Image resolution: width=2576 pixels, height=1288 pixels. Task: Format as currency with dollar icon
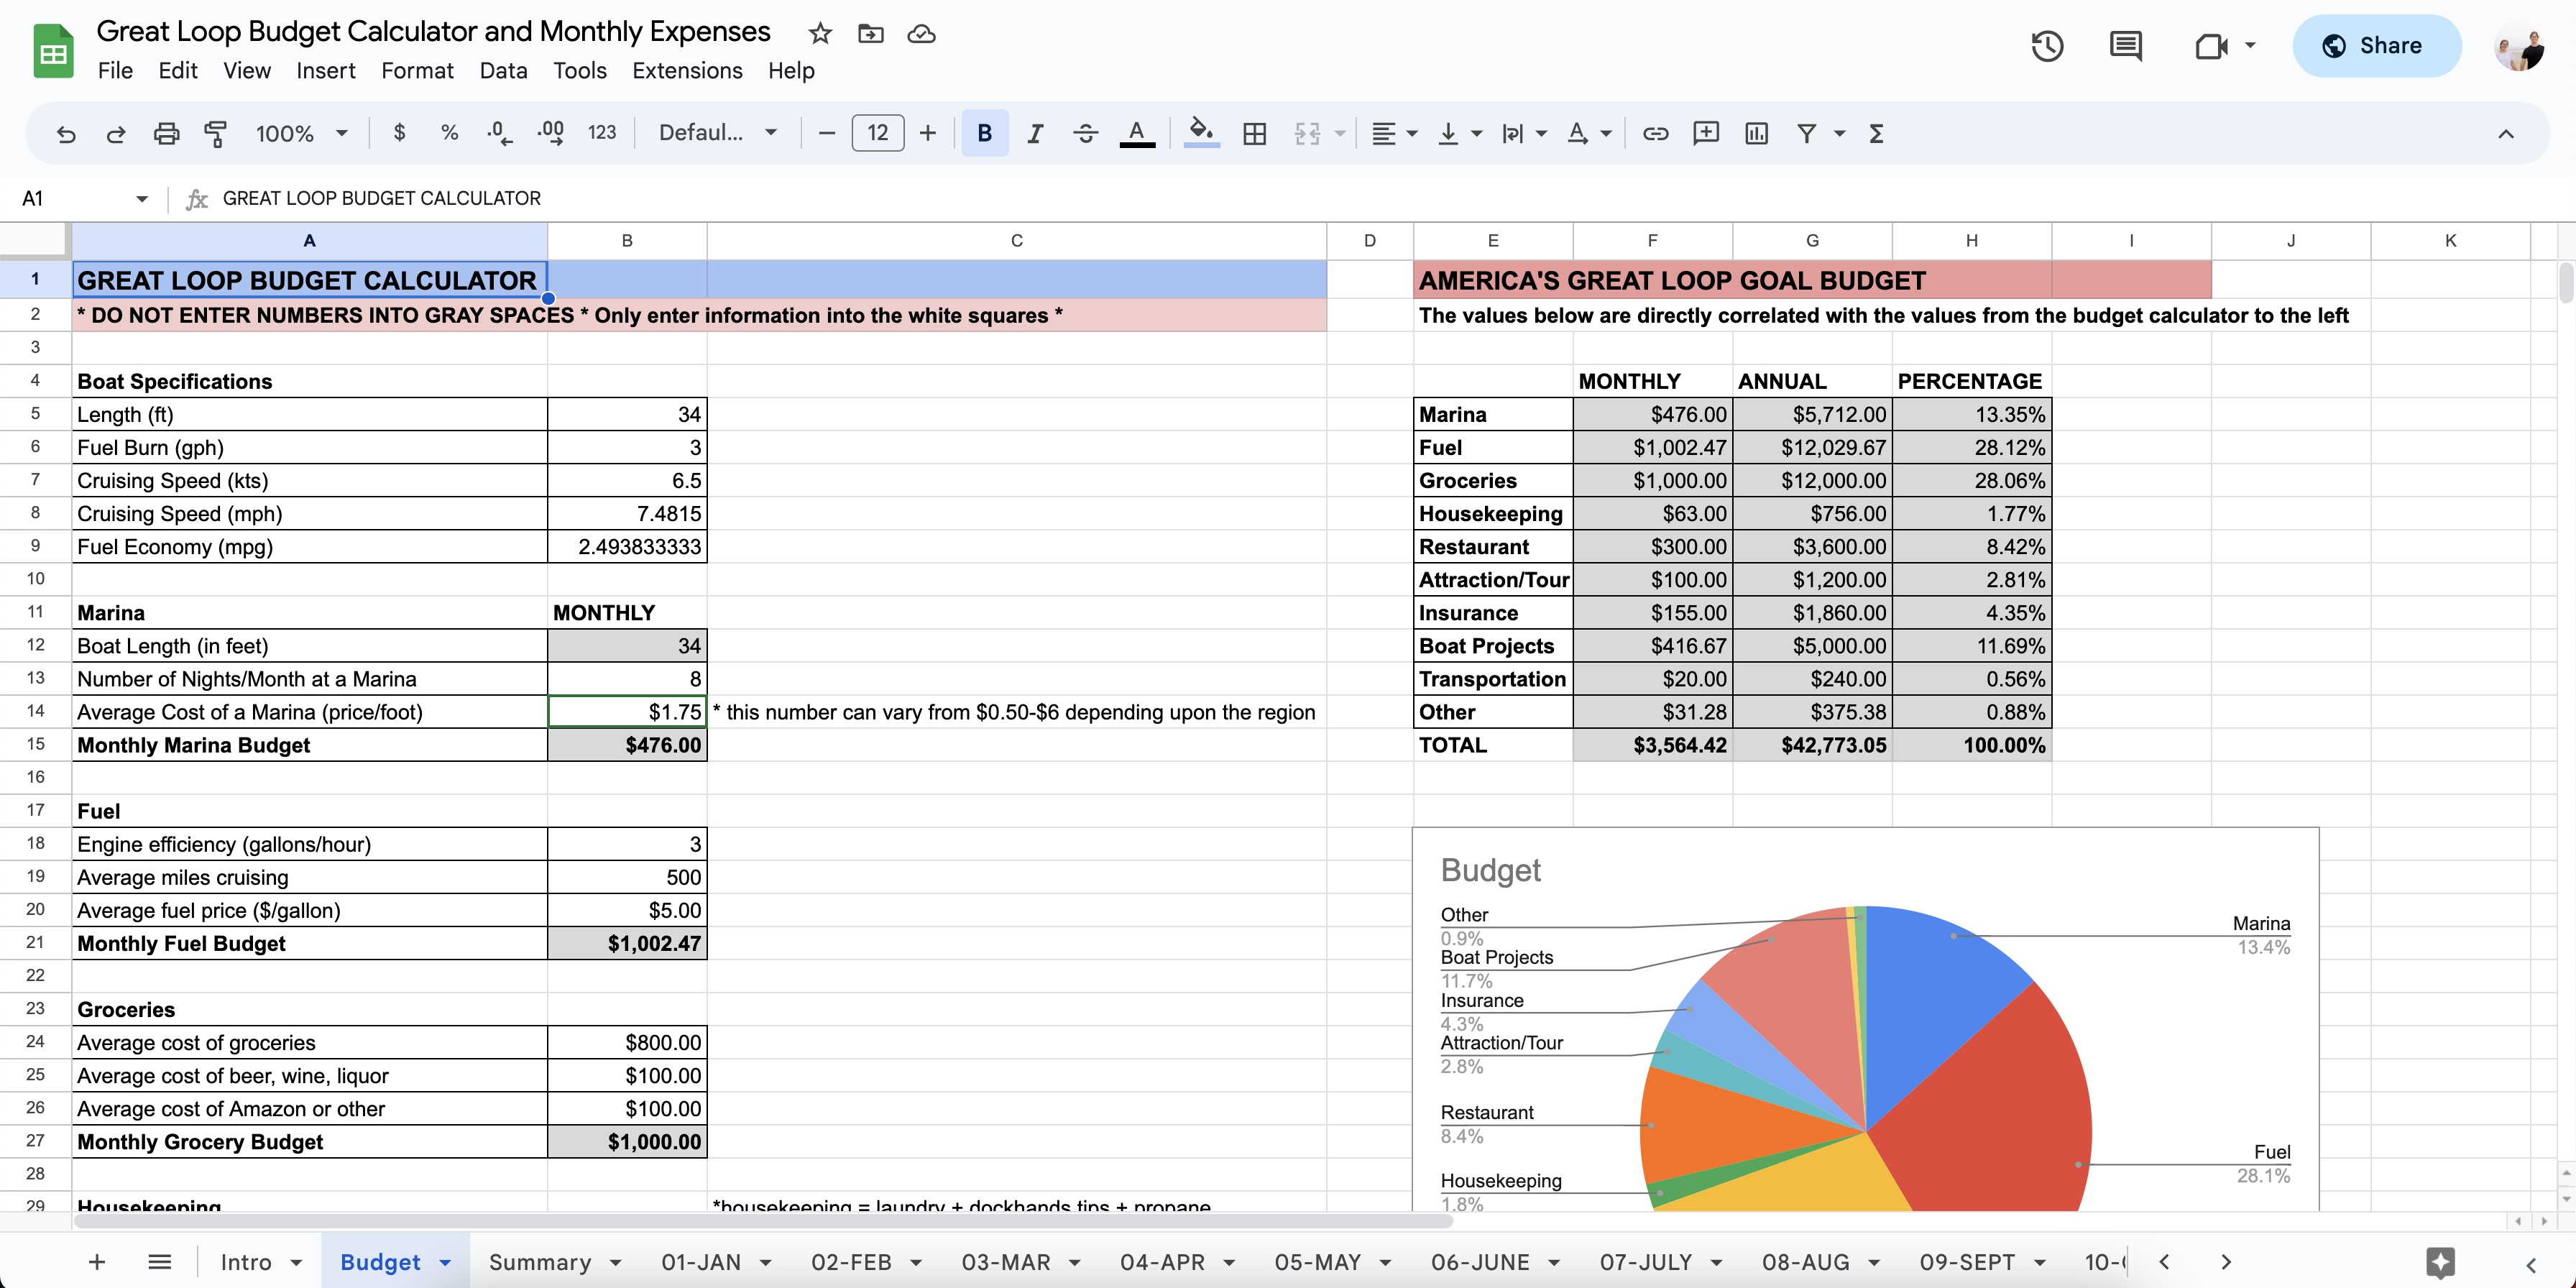400,133
